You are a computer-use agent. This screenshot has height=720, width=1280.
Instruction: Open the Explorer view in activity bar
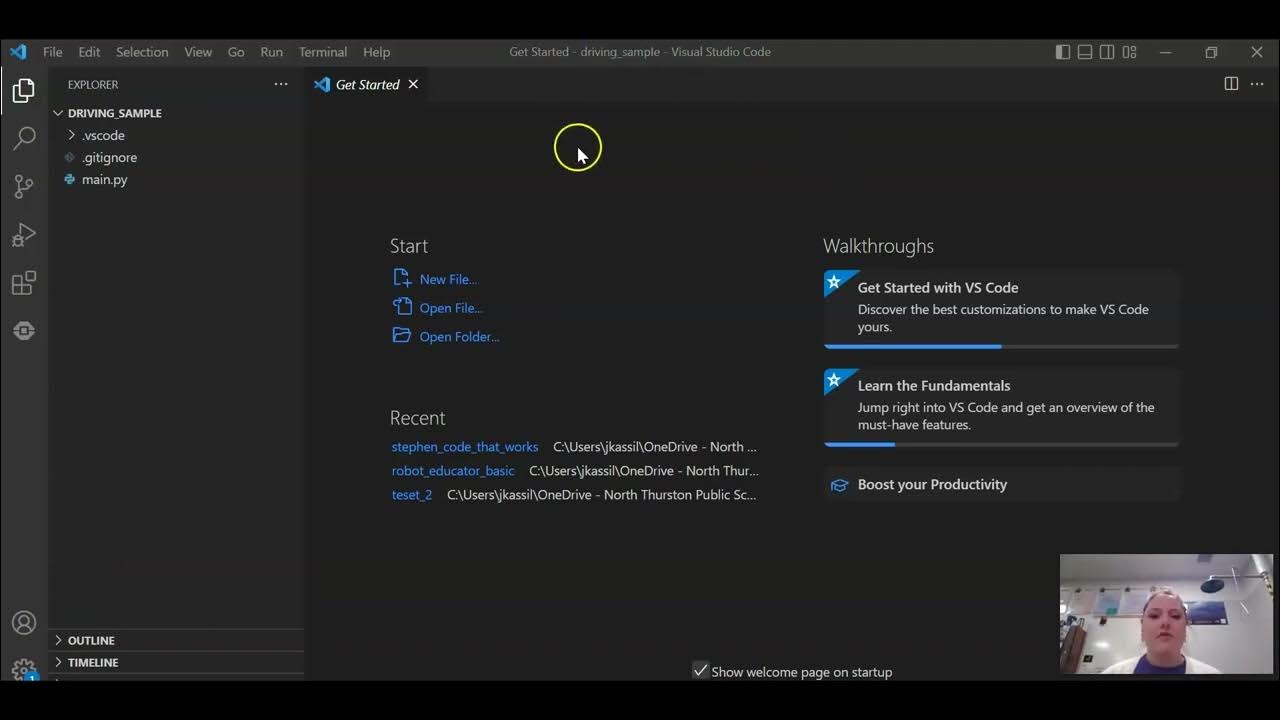tap(24, 91)
